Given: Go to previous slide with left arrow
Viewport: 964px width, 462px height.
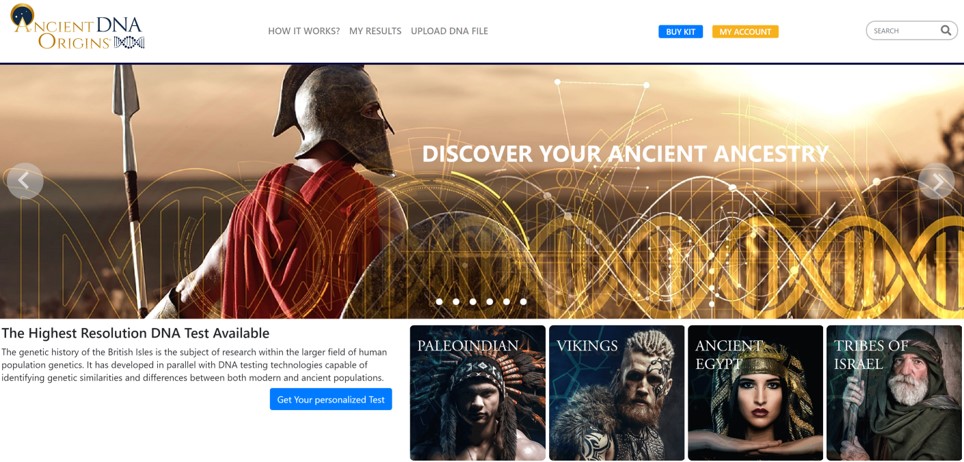Looking at the screenshot, I should (x=25, y=181).
